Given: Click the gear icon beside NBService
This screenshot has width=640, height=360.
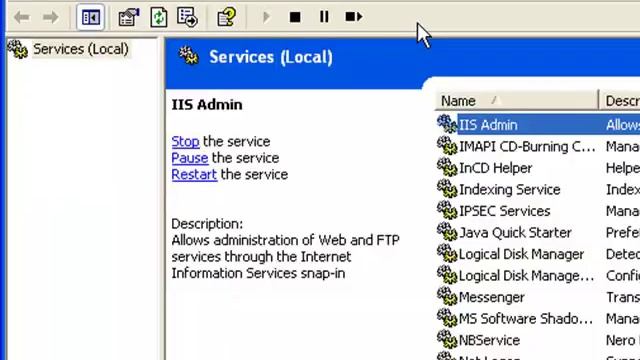Looking at the screenshot, I should point(447,339).
